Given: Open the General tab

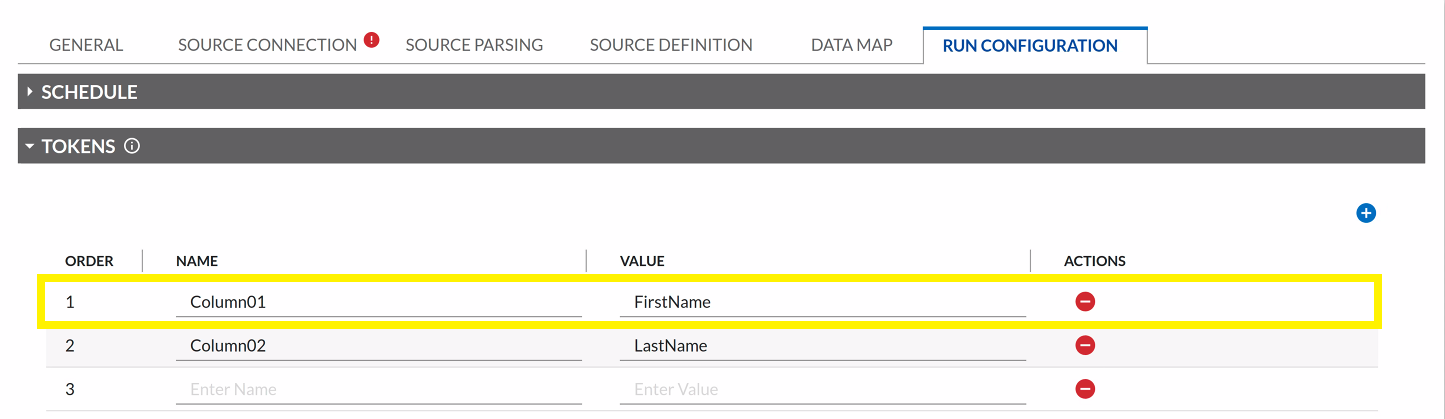Looking at the screenshot, I should click(86, 45).
